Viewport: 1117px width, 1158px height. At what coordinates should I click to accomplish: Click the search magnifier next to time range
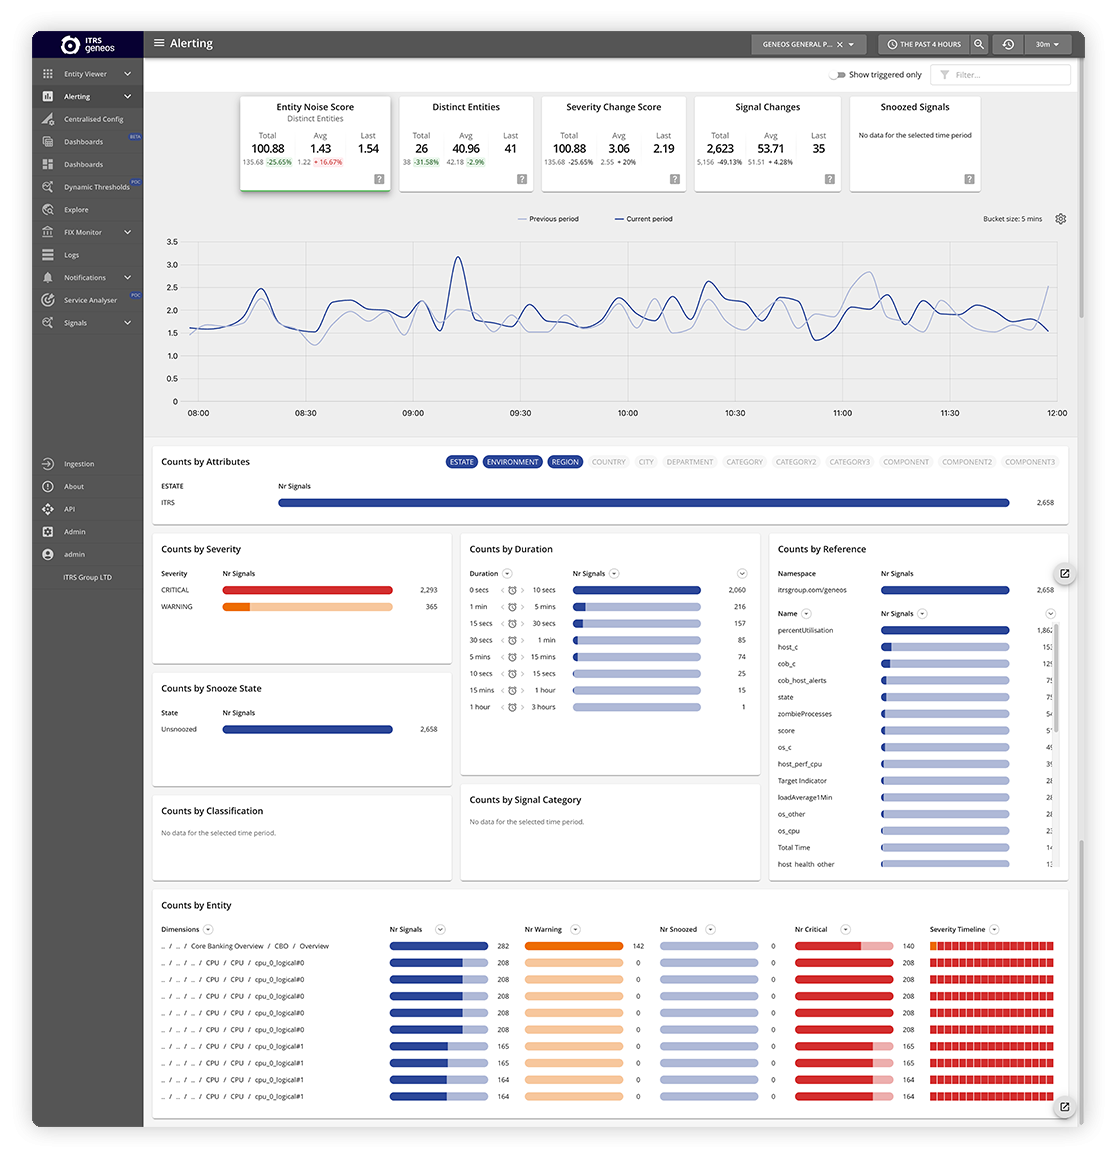[978, 44]
